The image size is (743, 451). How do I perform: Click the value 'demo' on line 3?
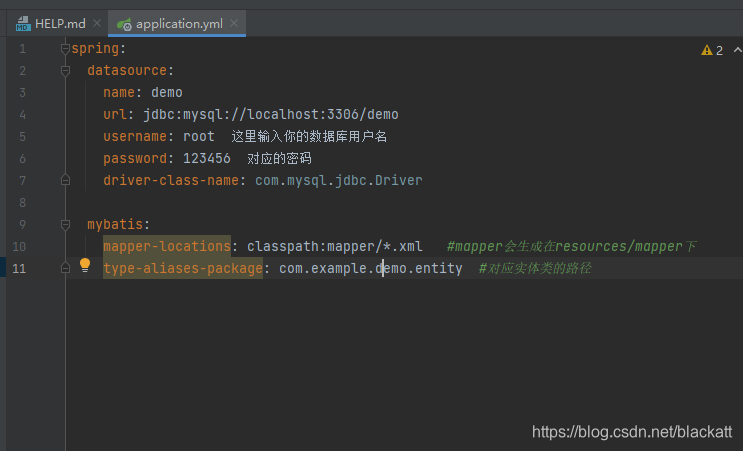tap(167, 92)
